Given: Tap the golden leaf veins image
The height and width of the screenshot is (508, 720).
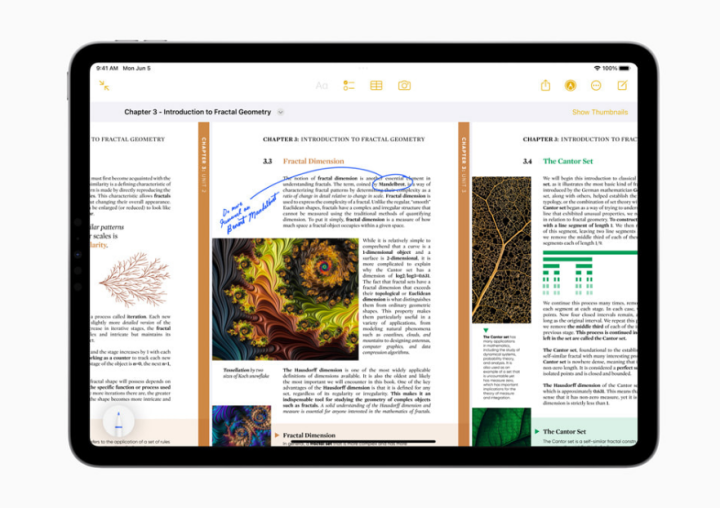Looking at the screenshot, I should [501, 250].
